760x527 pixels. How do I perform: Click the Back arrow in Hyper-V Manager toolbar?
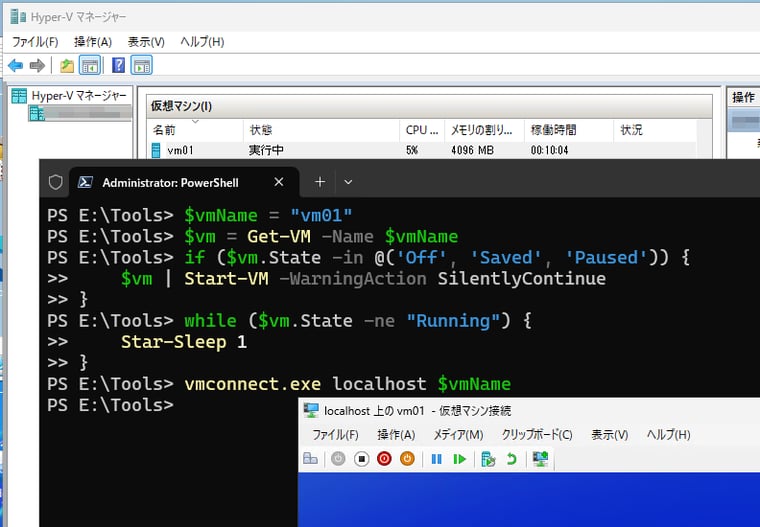click(x=16, y=65)
